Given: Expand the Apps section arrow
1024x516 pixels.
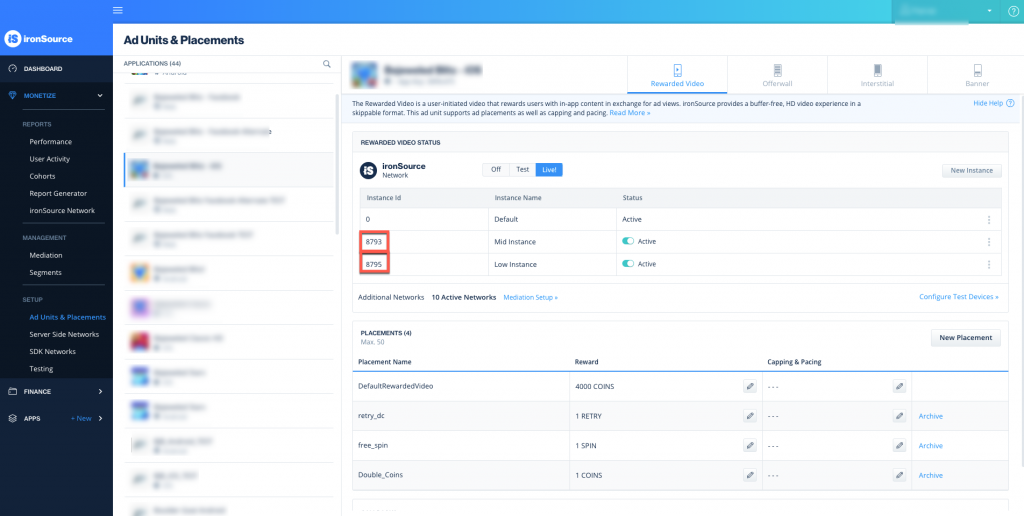Looking at the screenshot, I should click(100, 418).
